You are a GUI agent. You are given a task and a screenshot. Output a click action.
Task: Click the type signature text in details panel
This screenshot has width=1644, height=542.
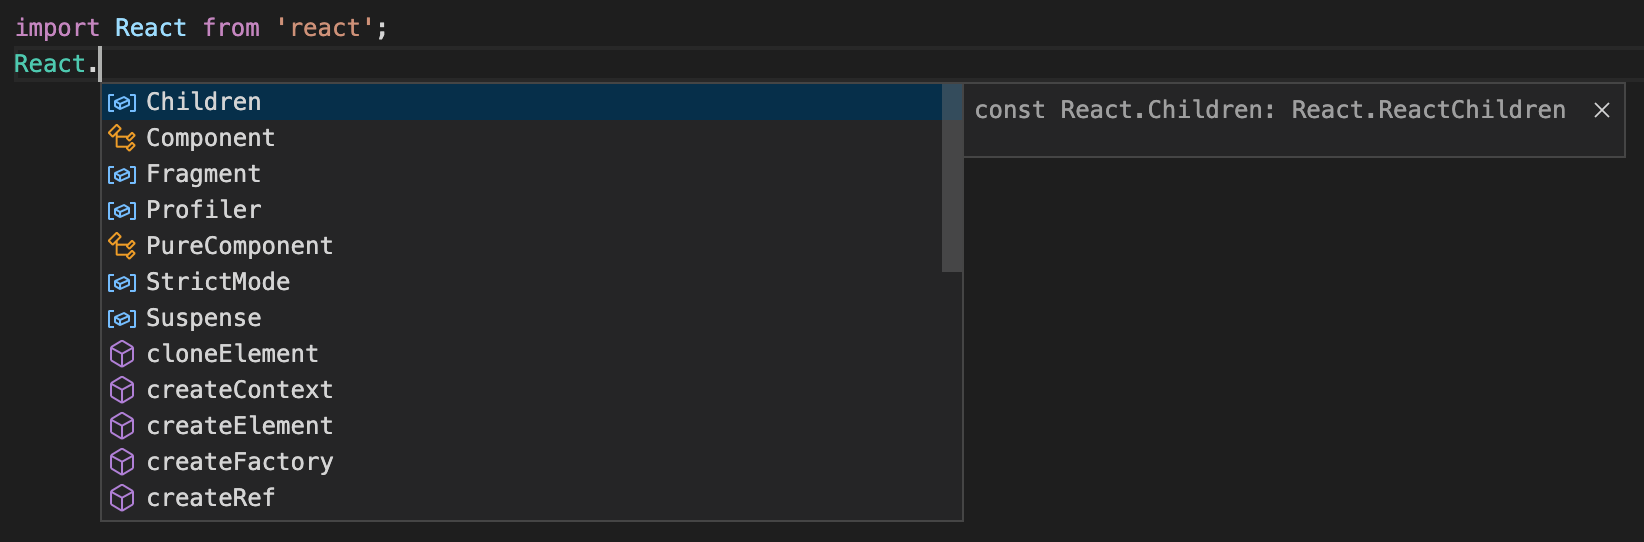click(x=1270, y=110)
